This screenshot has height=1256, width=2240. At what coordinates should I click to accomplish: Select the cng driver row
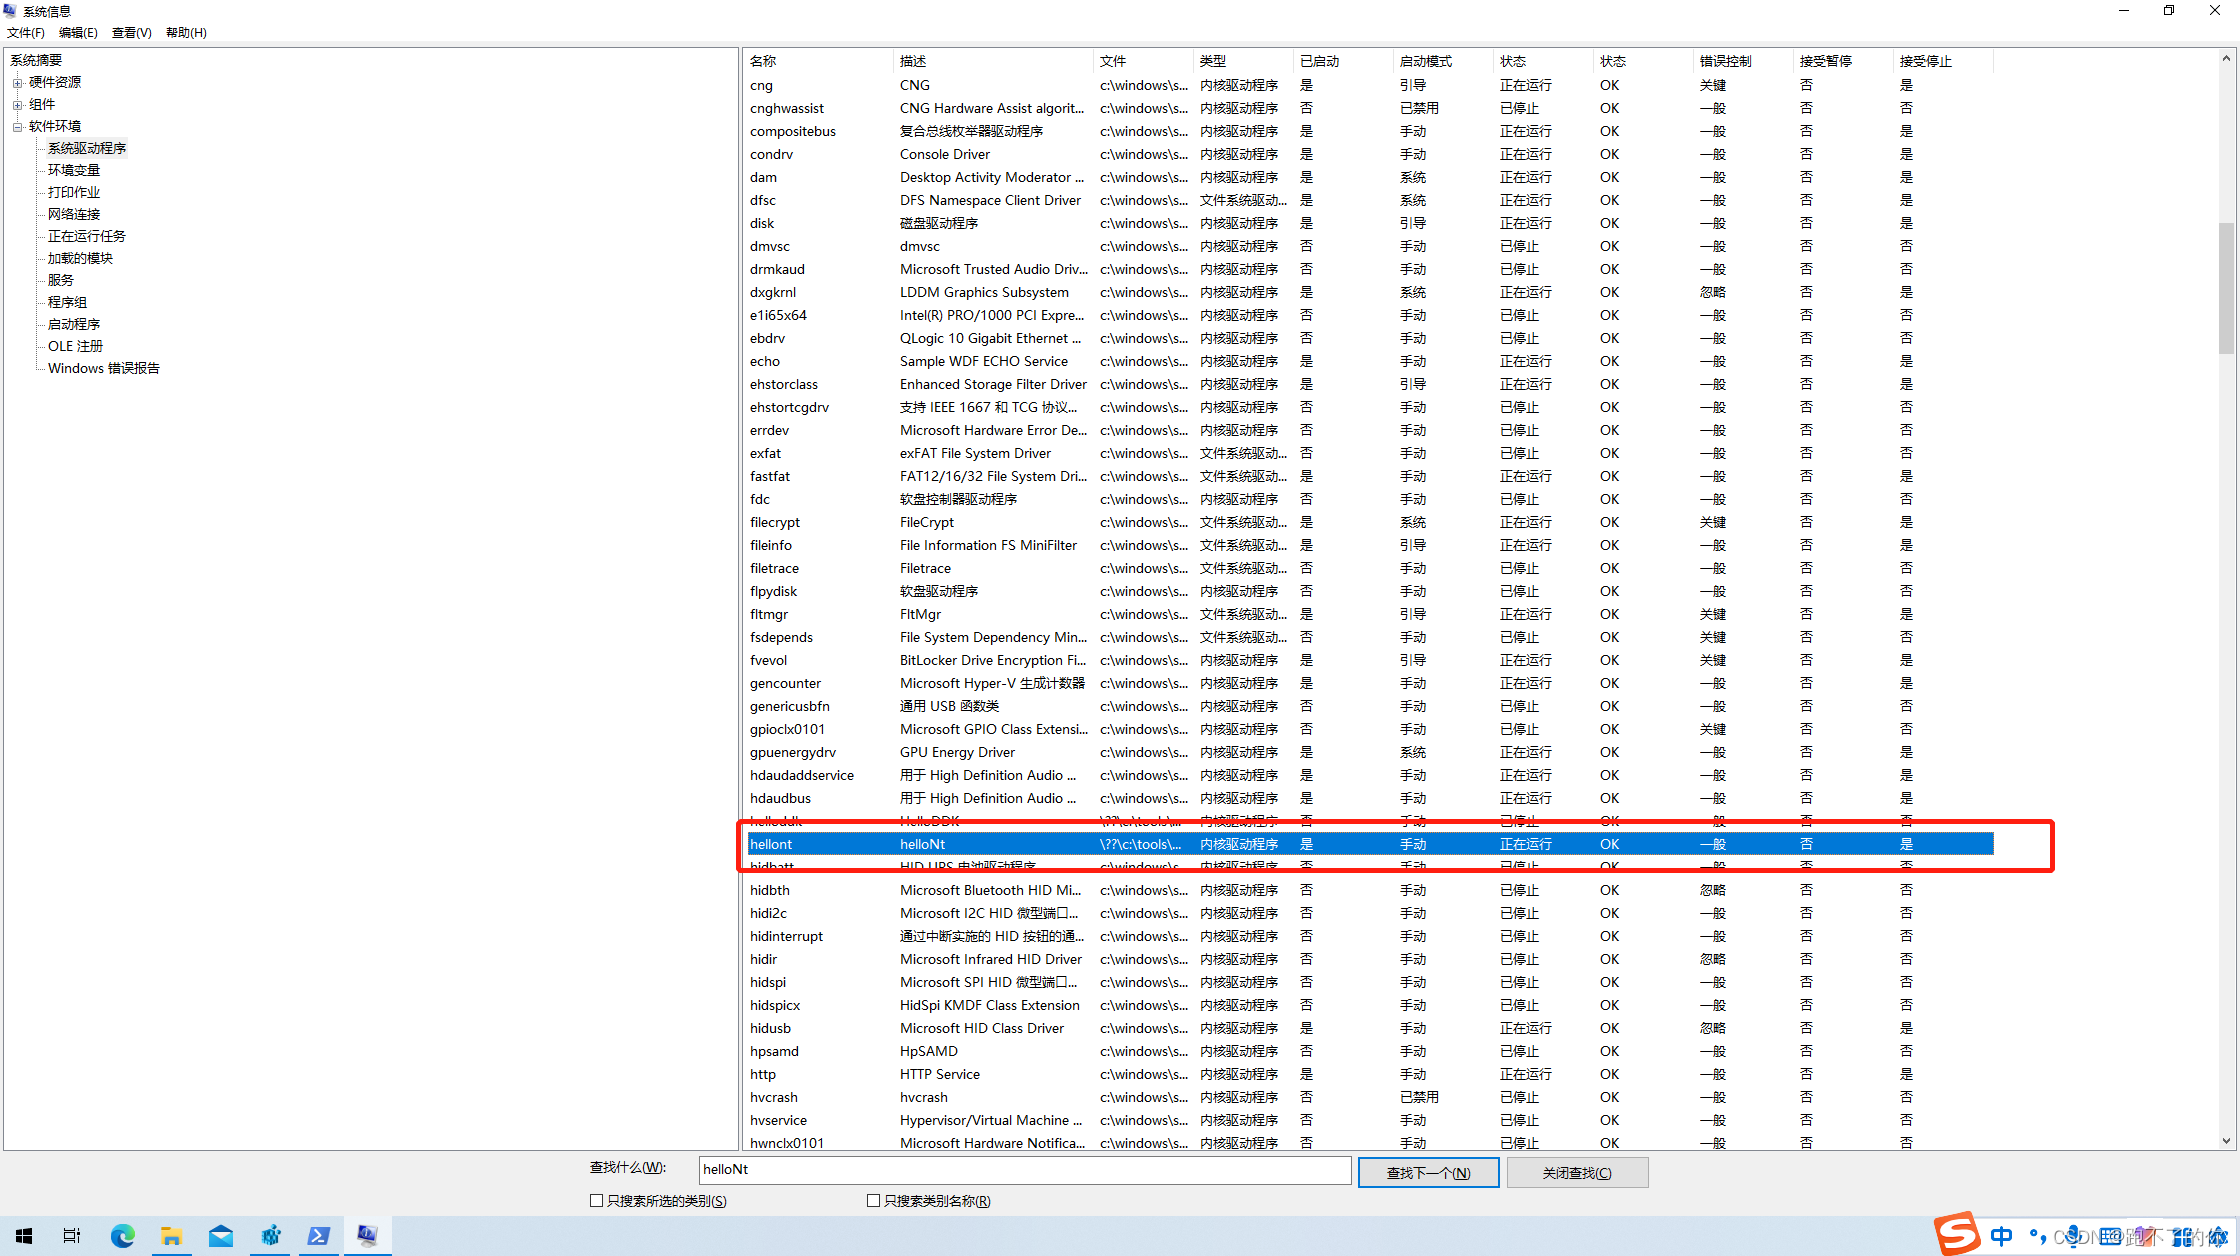click(1370, 86)
